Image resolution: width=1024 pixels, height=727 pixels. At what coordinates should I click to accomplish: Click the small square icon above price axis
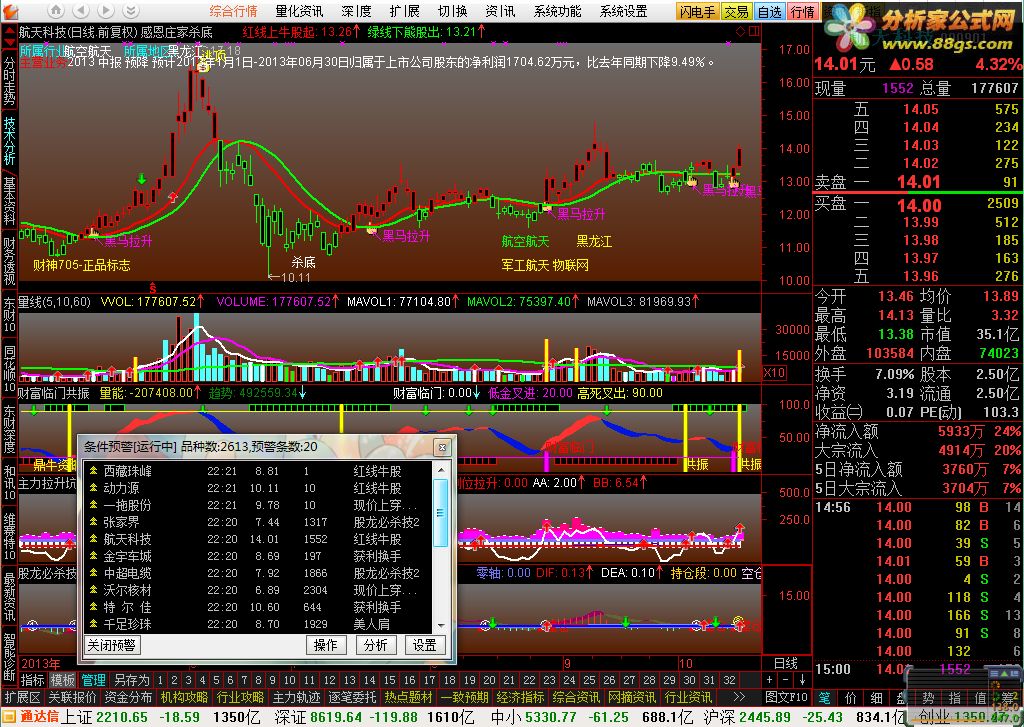coord(754,31)
